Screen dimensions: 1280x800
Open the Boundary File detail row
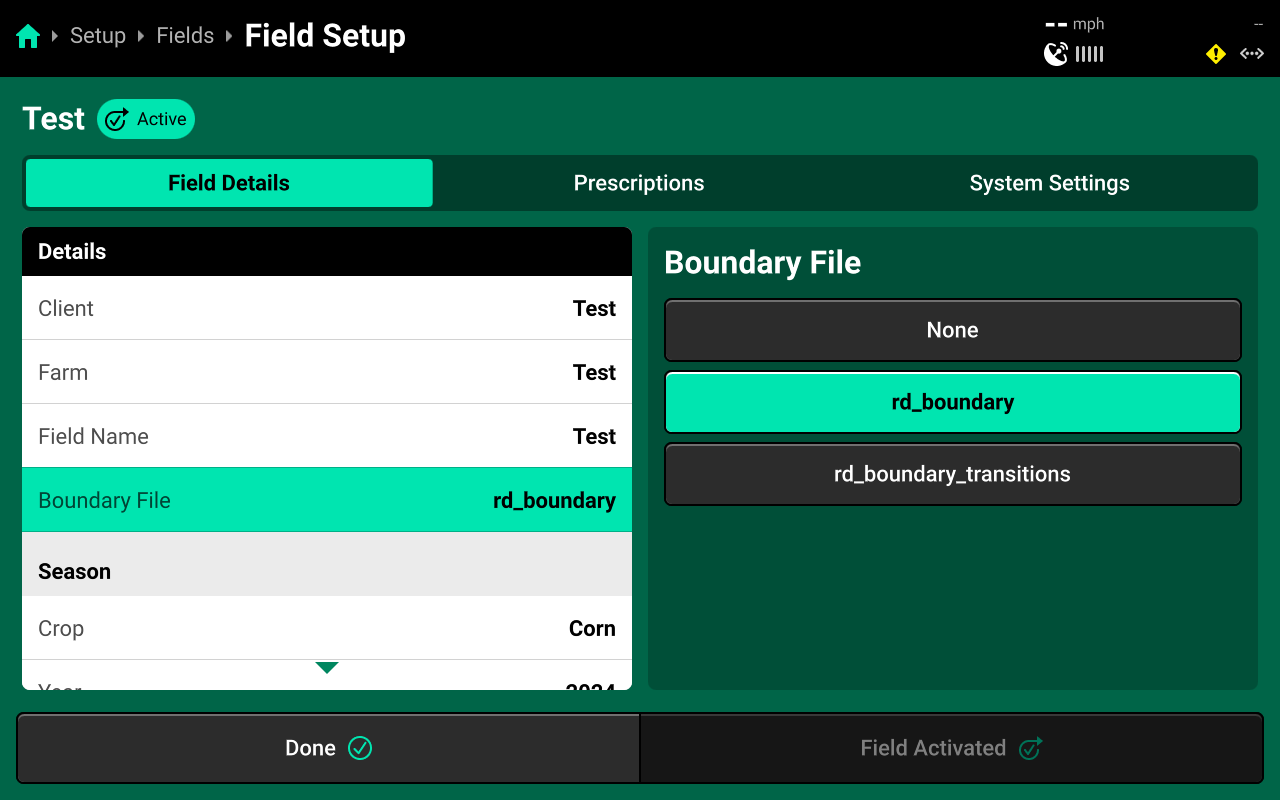[x=327, y=500]
